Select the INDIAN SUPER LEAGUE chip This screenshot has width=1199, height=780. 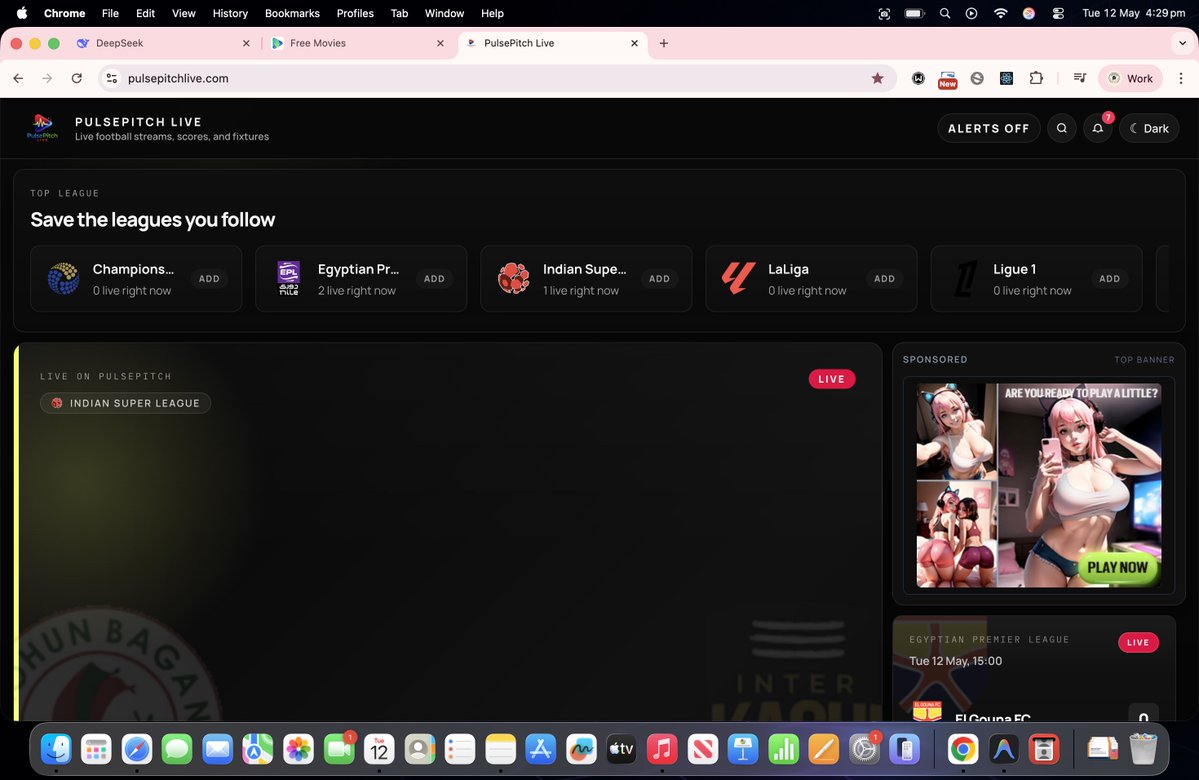(125, 403)
